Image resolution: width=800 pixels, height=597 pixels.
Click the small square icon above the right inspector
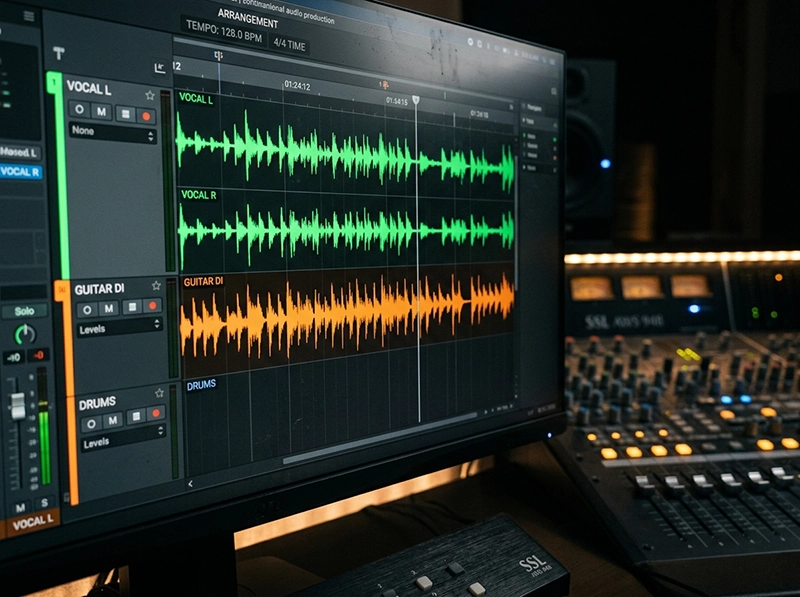point(554,92)
